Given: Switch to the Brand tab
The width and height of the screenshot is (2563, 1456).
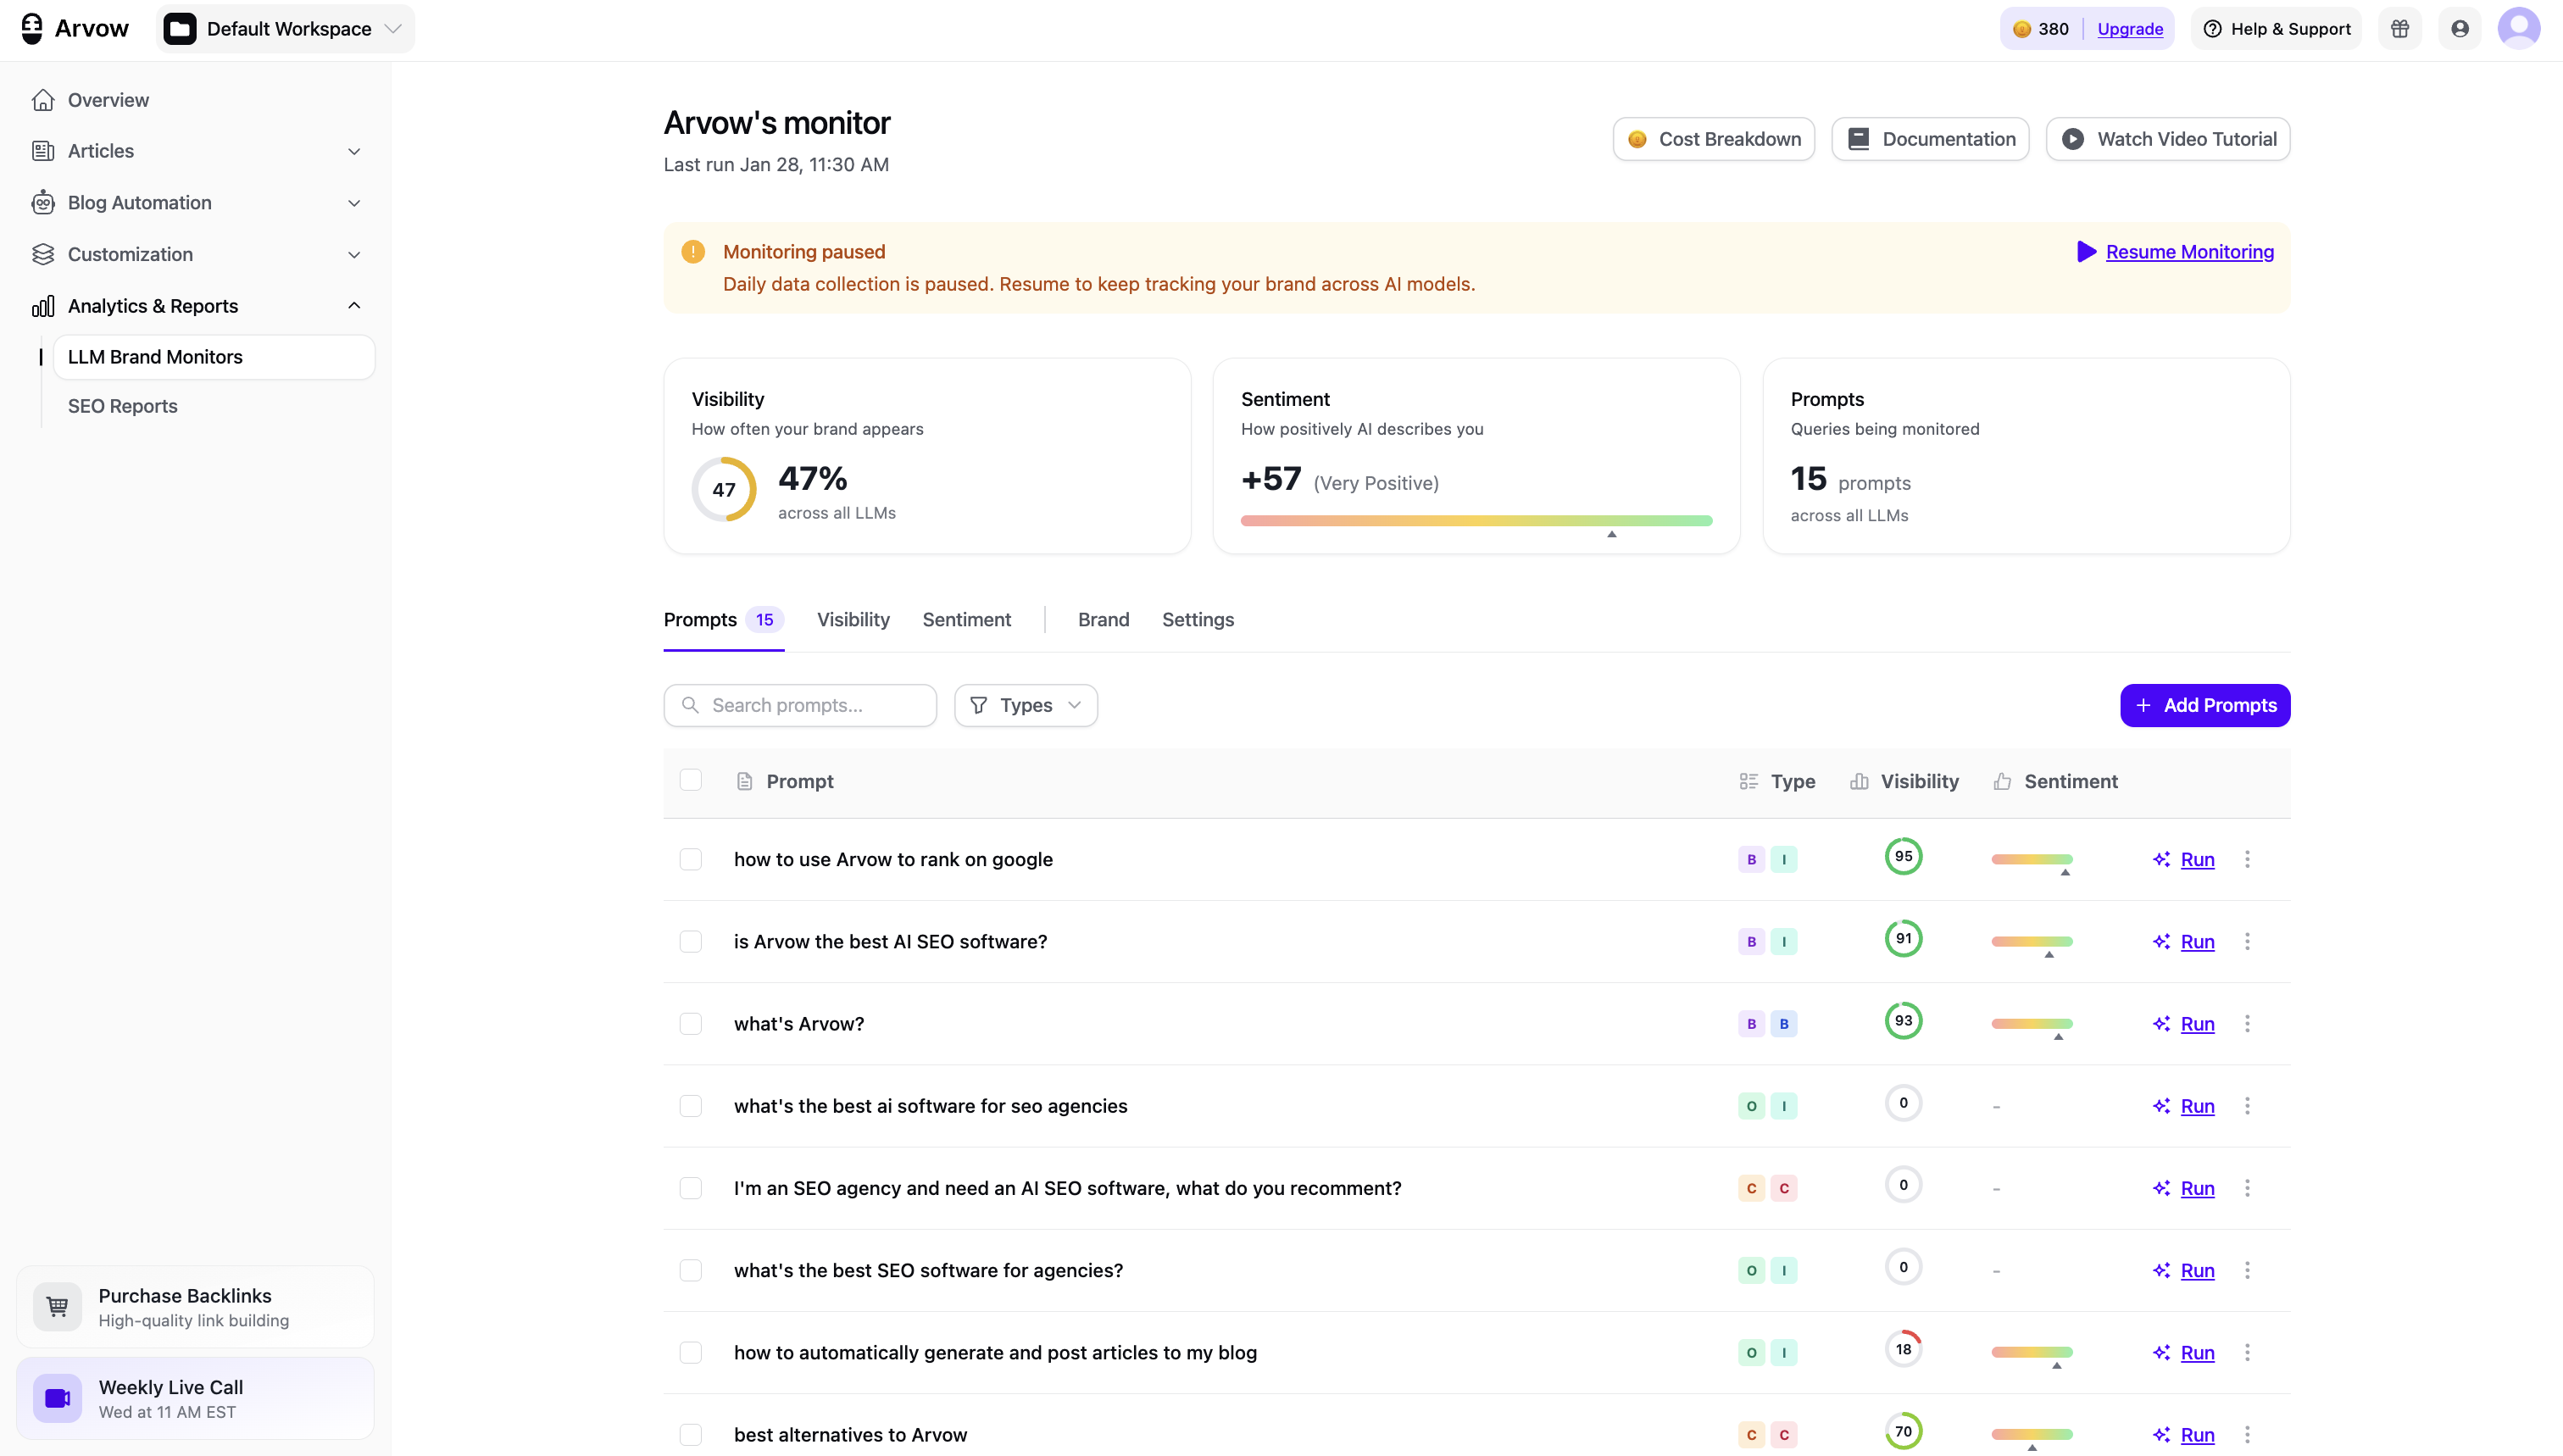Looking at the screenshot, I should coord(1103,619).
